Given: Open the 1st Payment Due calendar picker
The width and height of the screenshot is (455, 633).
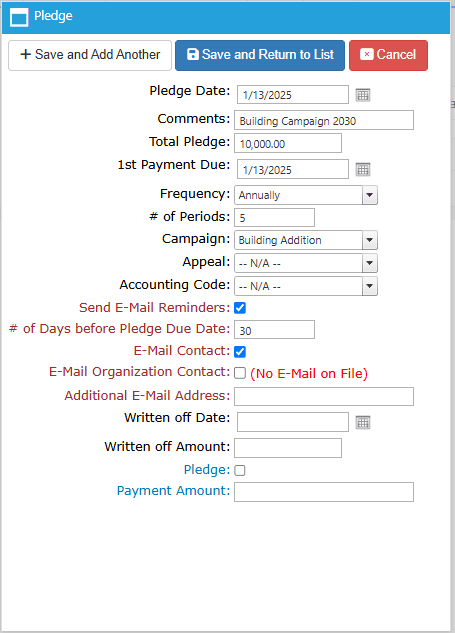Looking at the screenshot, I should pyautogui.click(x=363, y=169).
